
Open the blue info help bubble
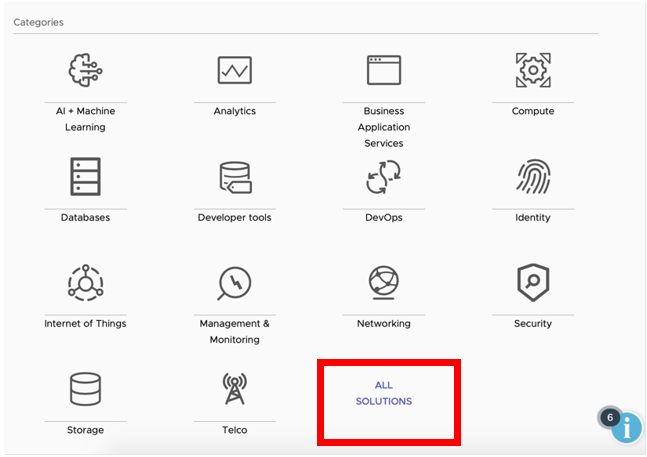coord(627,428)
